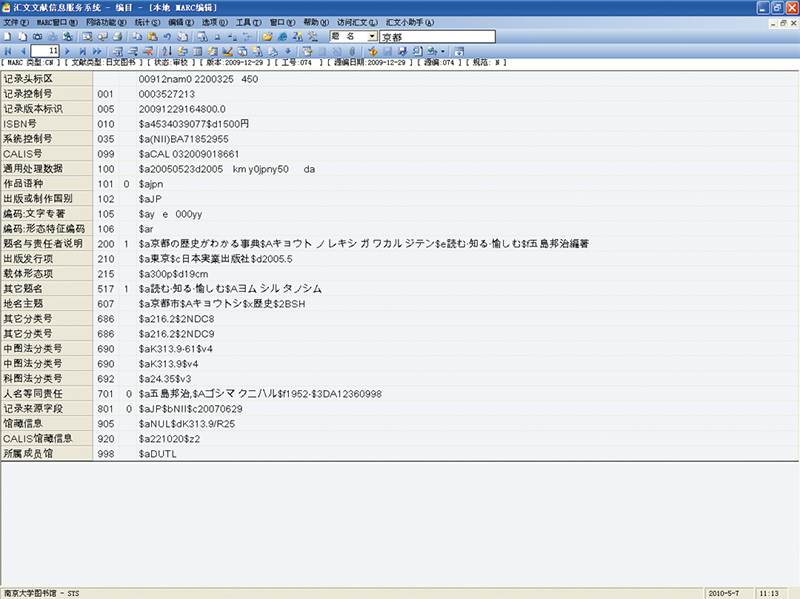Screen dimensions: 800x599
Task: Click the delete field icon with red X
Action: [x=148, y=51]
